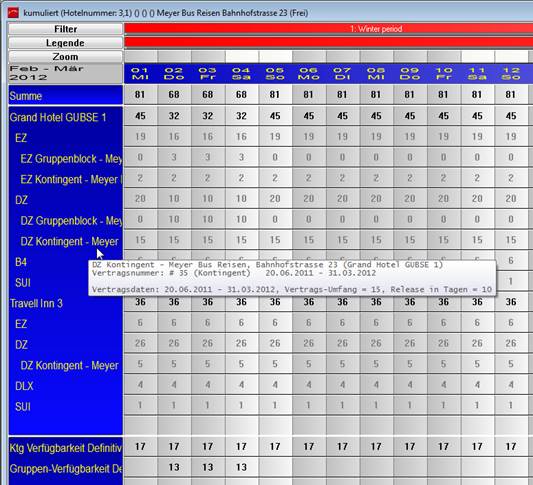Click the 01 Mi date header

140,73
